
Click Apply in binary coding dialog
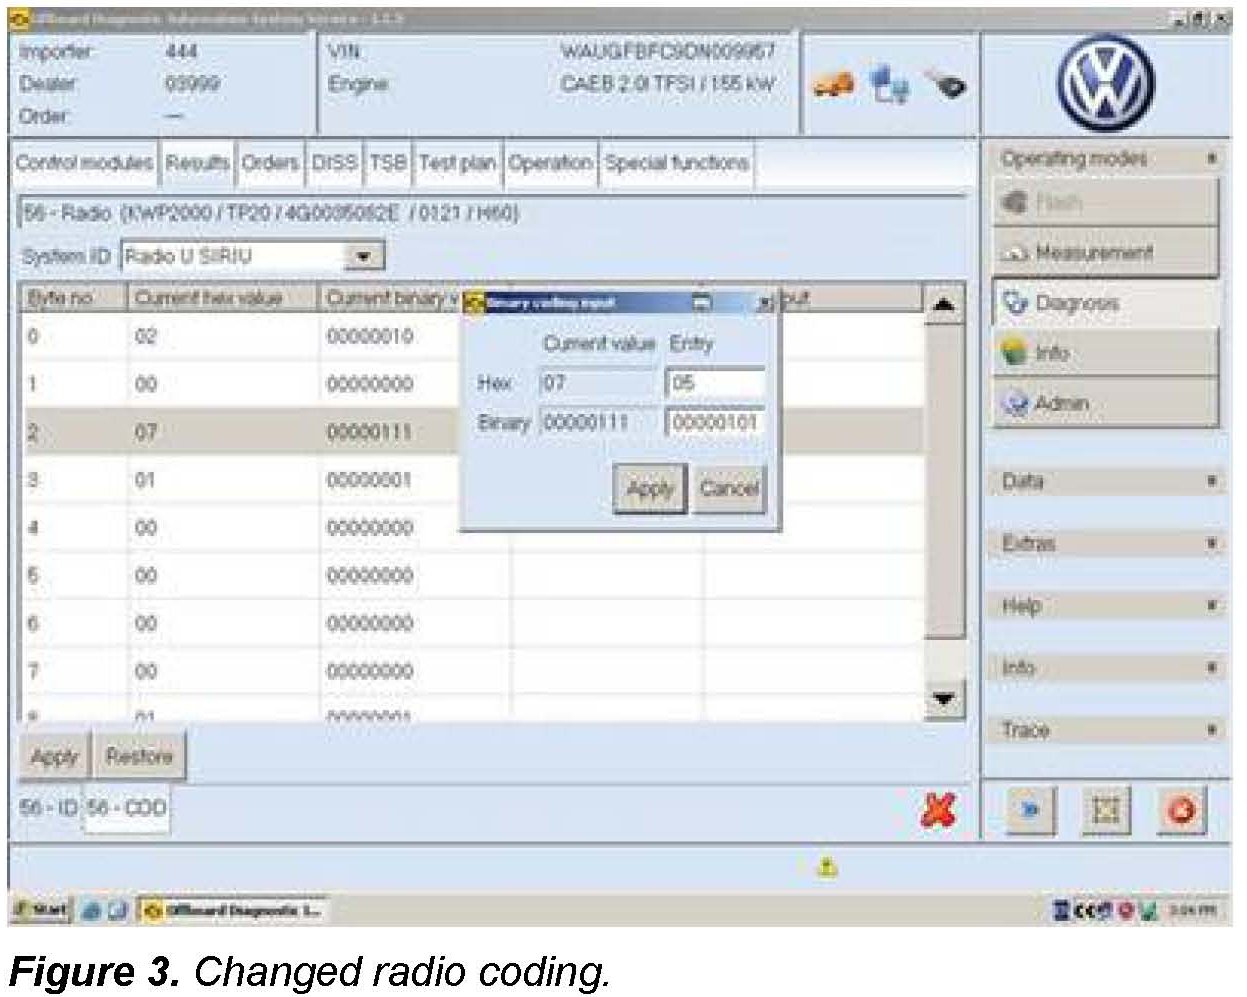[650, 489]
